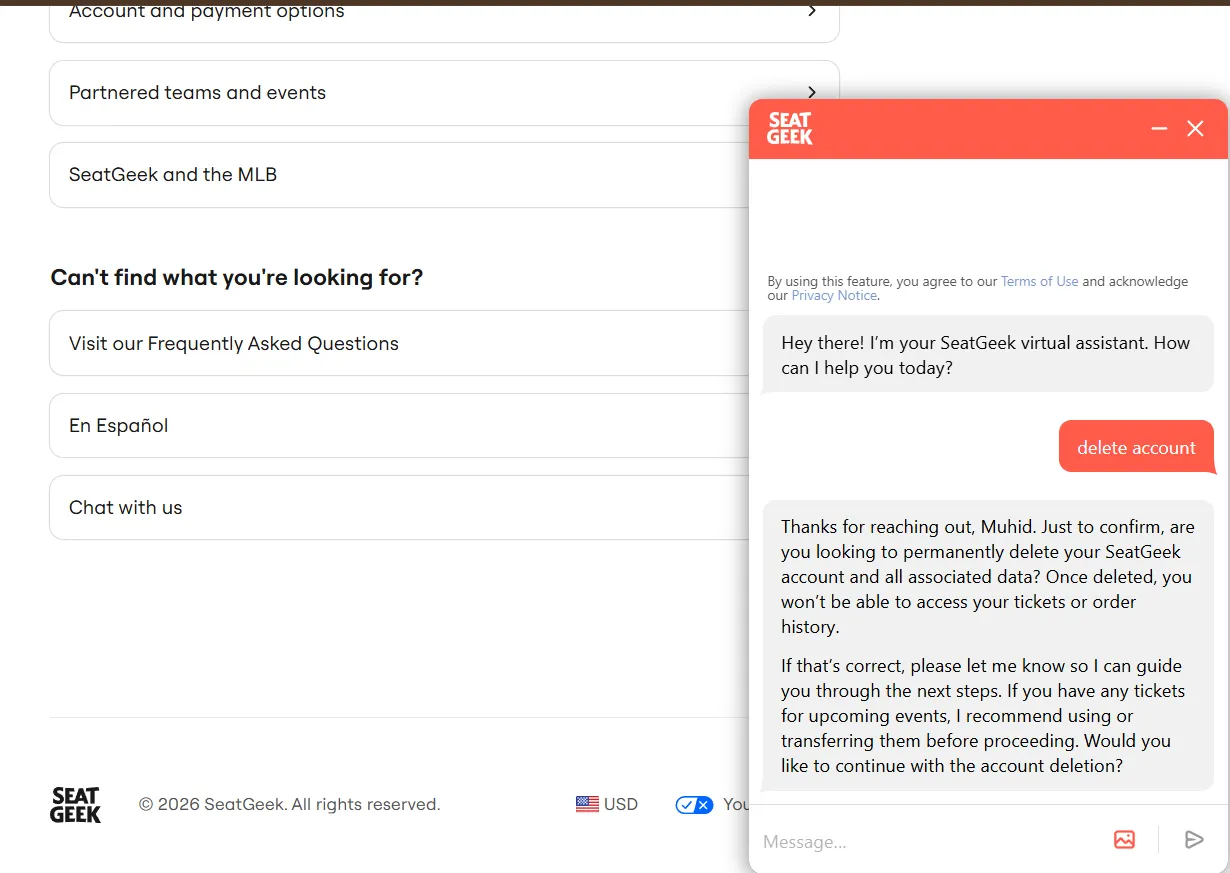This screenshot has width=1230, height=873.
Task: Send the chat message with arrow icon
Action: pos(1194,839)
